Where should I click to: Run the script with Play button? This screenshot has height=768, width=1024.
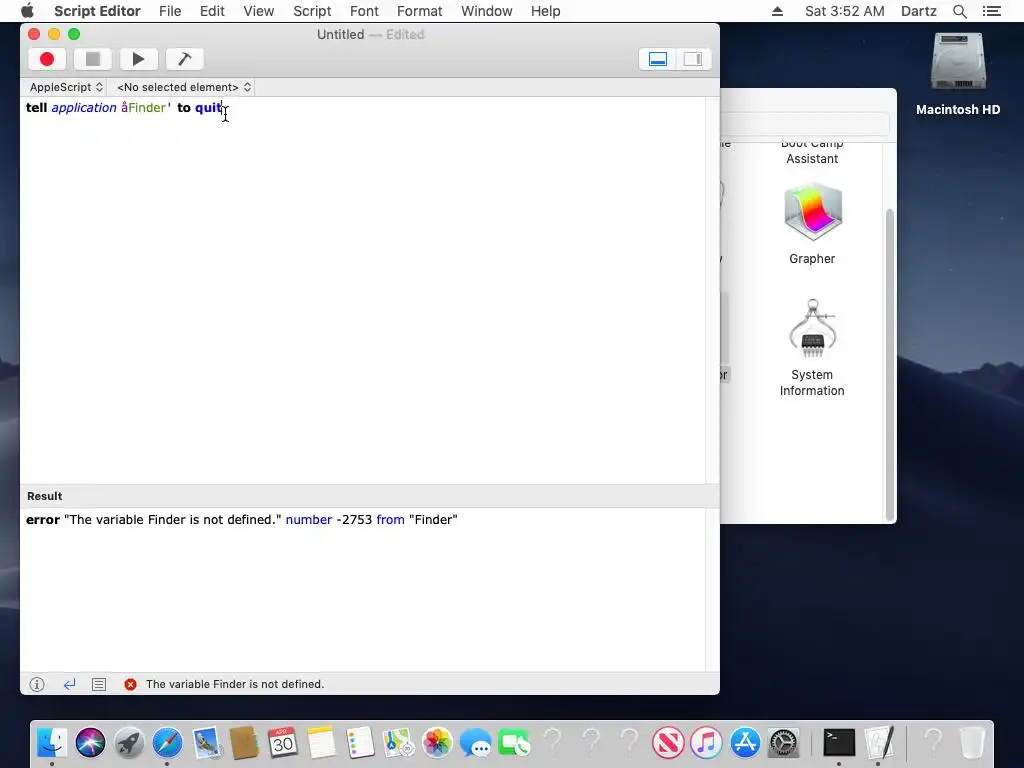point(138,59)
